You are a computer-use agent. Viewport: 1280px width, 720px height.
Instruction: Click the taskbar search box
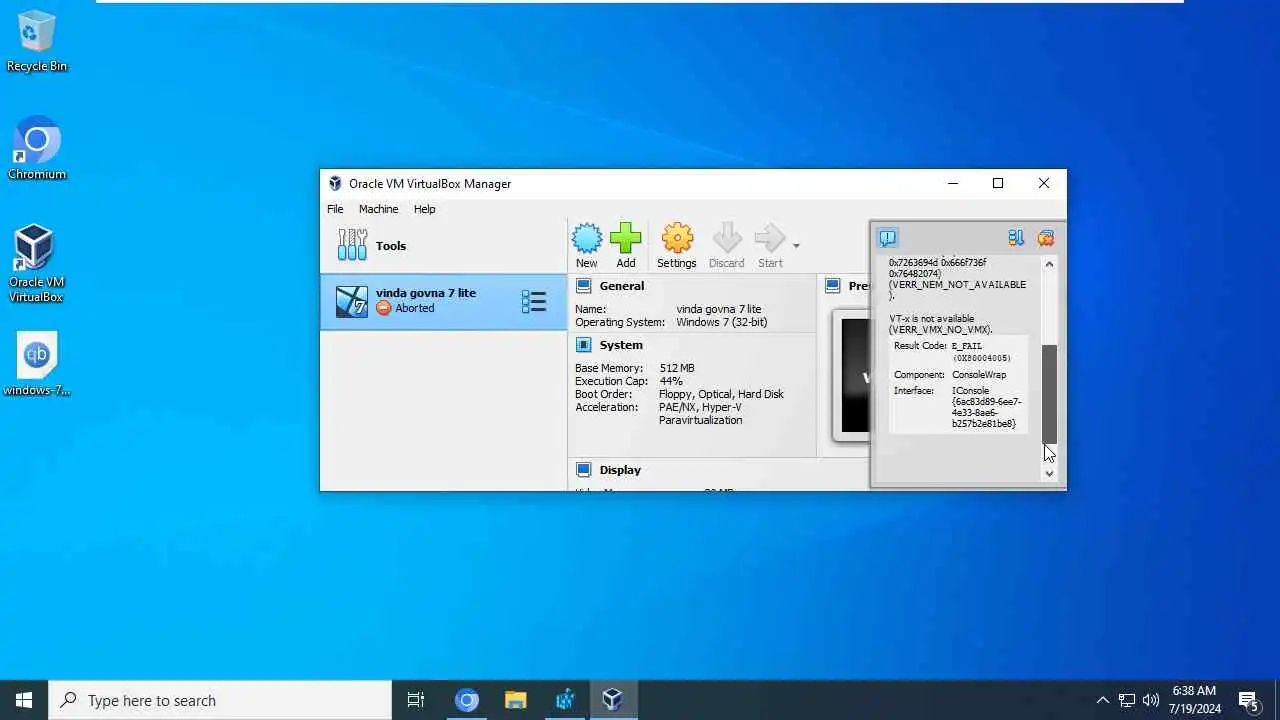(x=220, y=700)
